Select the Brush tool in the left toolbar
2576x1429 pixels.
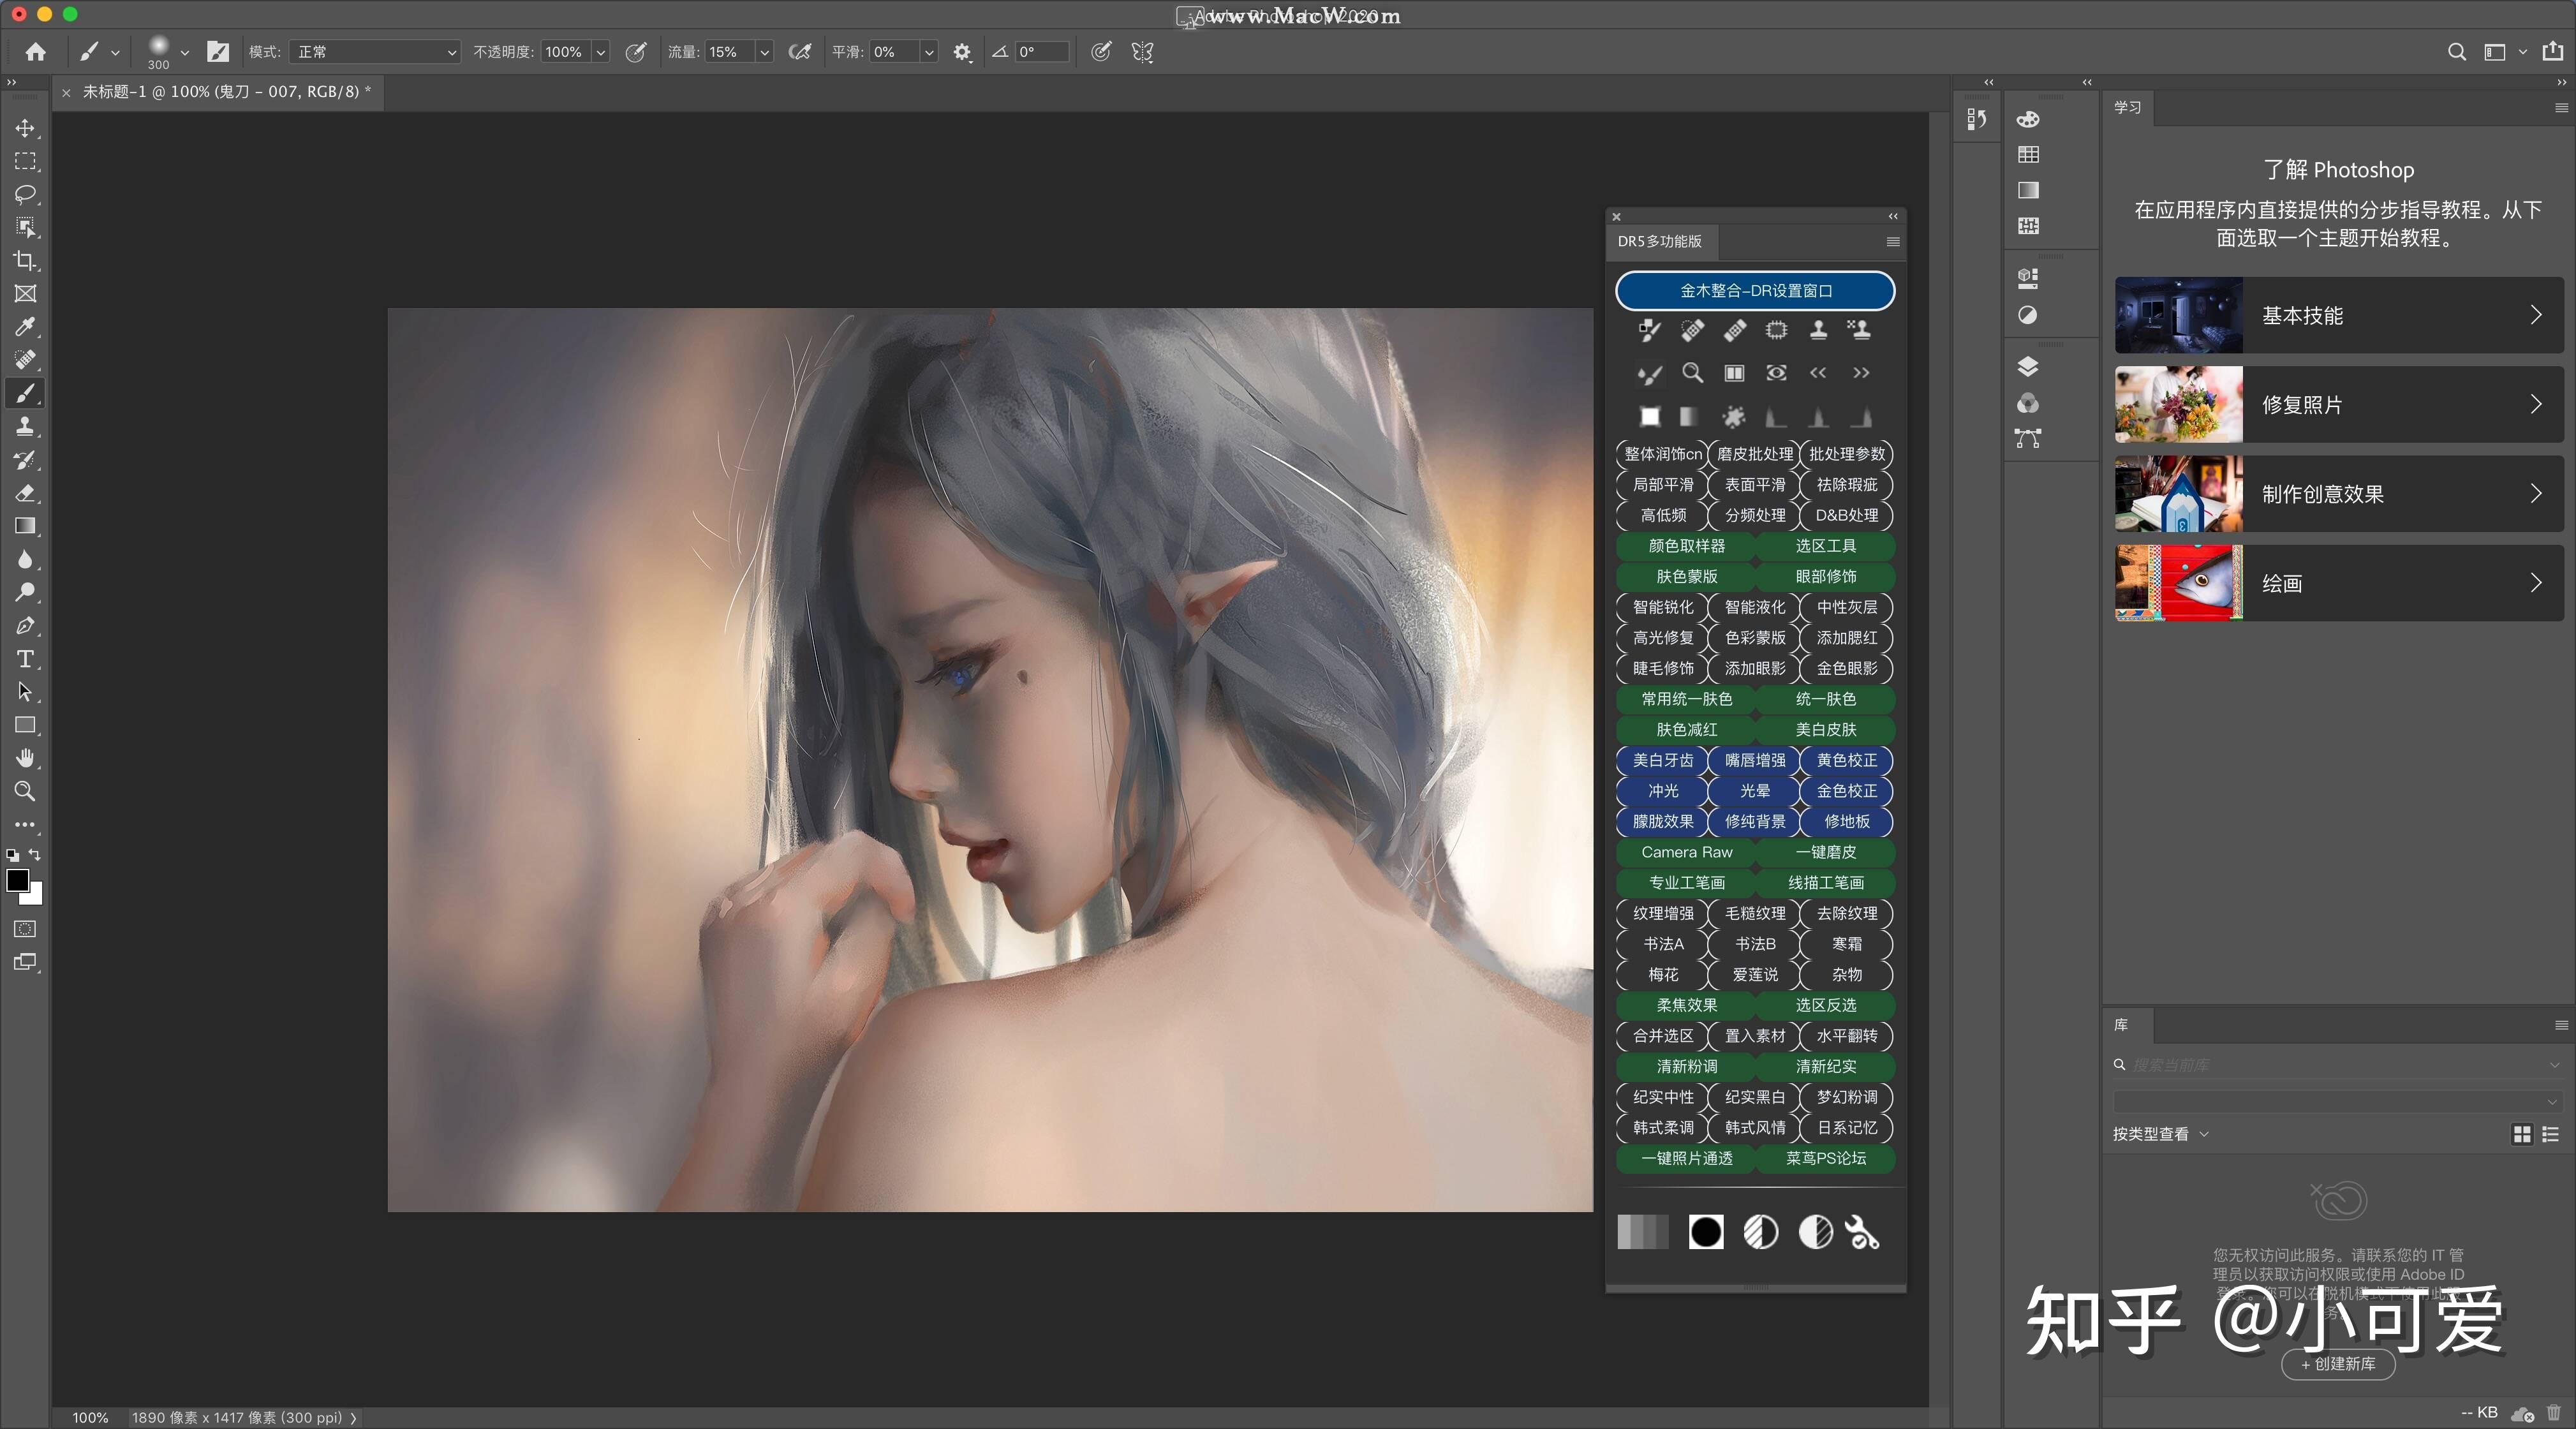(x=25, y=393)
